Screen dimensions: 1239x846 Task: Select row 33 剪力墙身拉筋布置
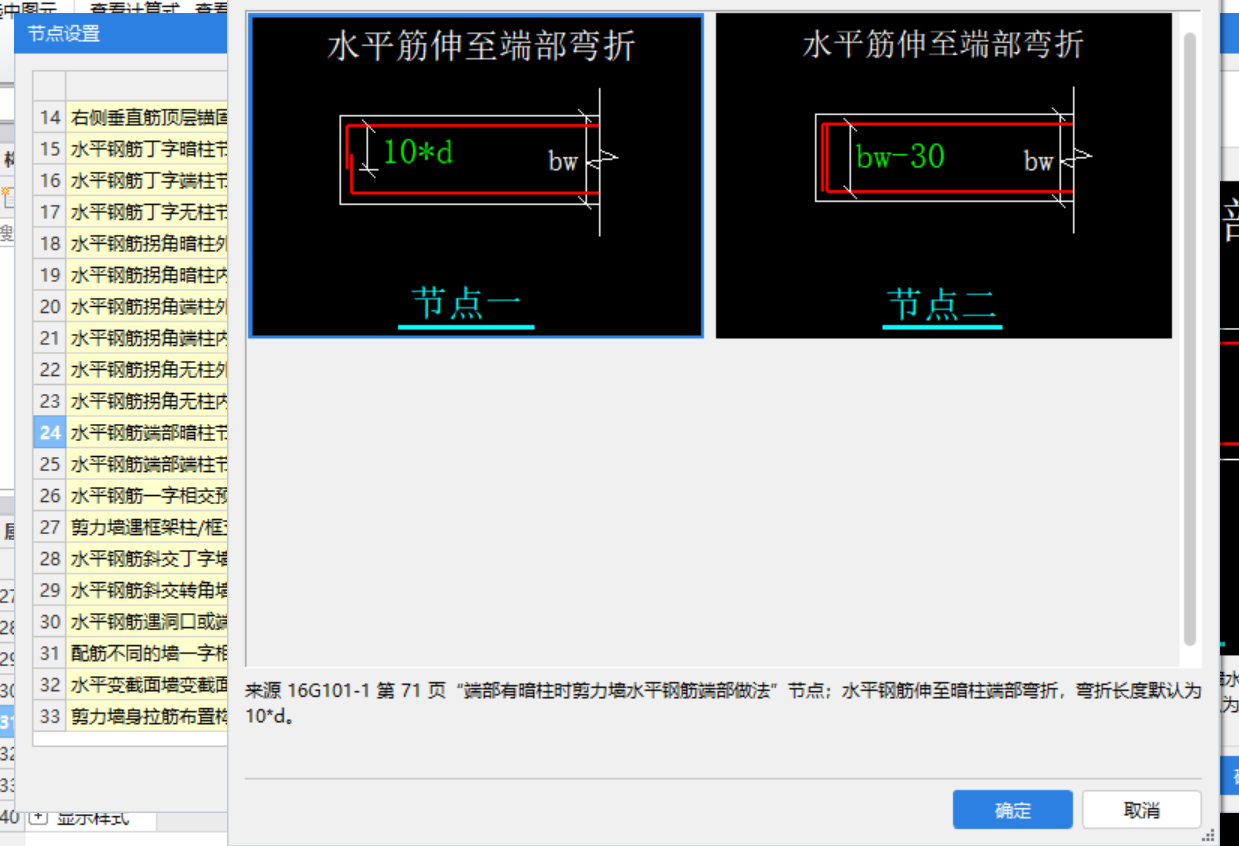(x=148, y=716)
